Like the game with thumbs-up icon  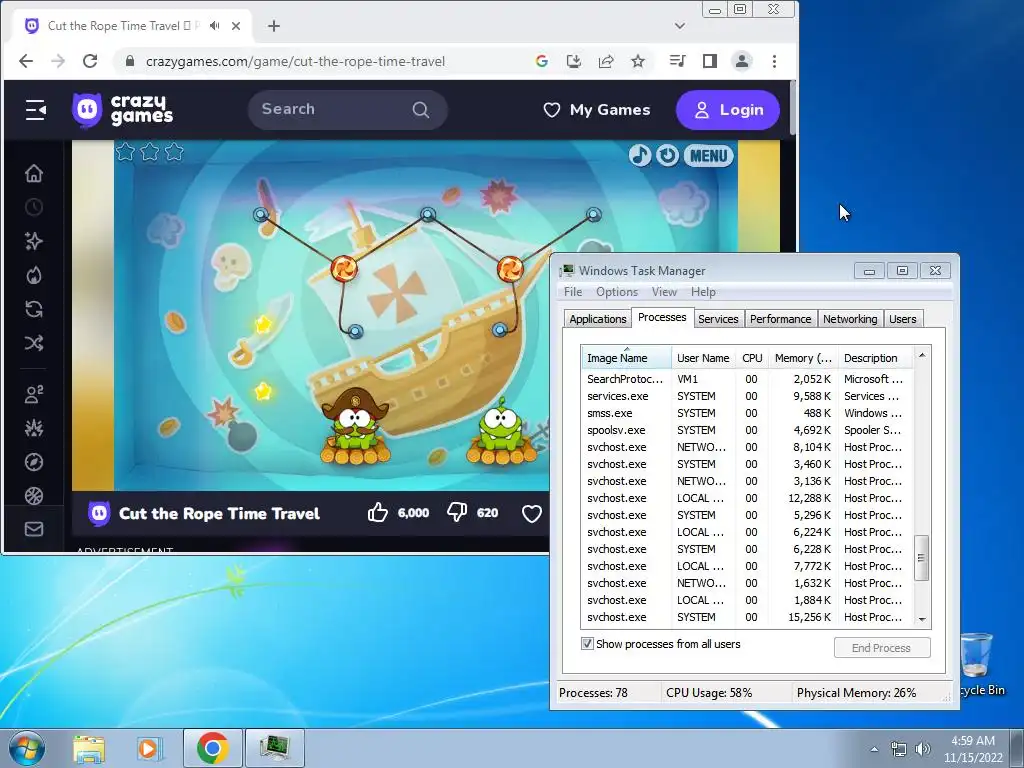[x=377, y=513]
